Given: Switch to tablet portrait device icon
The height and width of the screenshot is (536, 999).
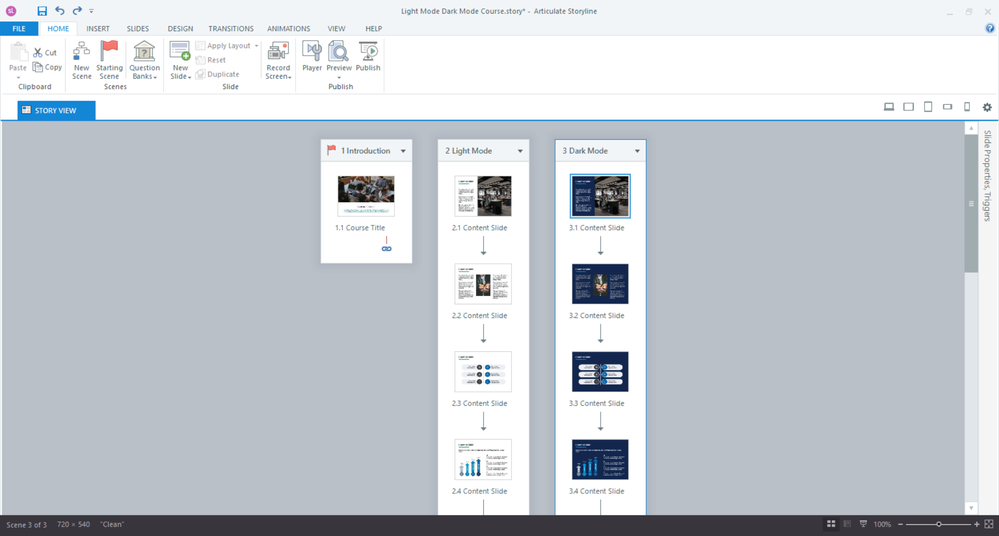Looking at the screenshot, I should pyautogui.click(x=928, y=107).
